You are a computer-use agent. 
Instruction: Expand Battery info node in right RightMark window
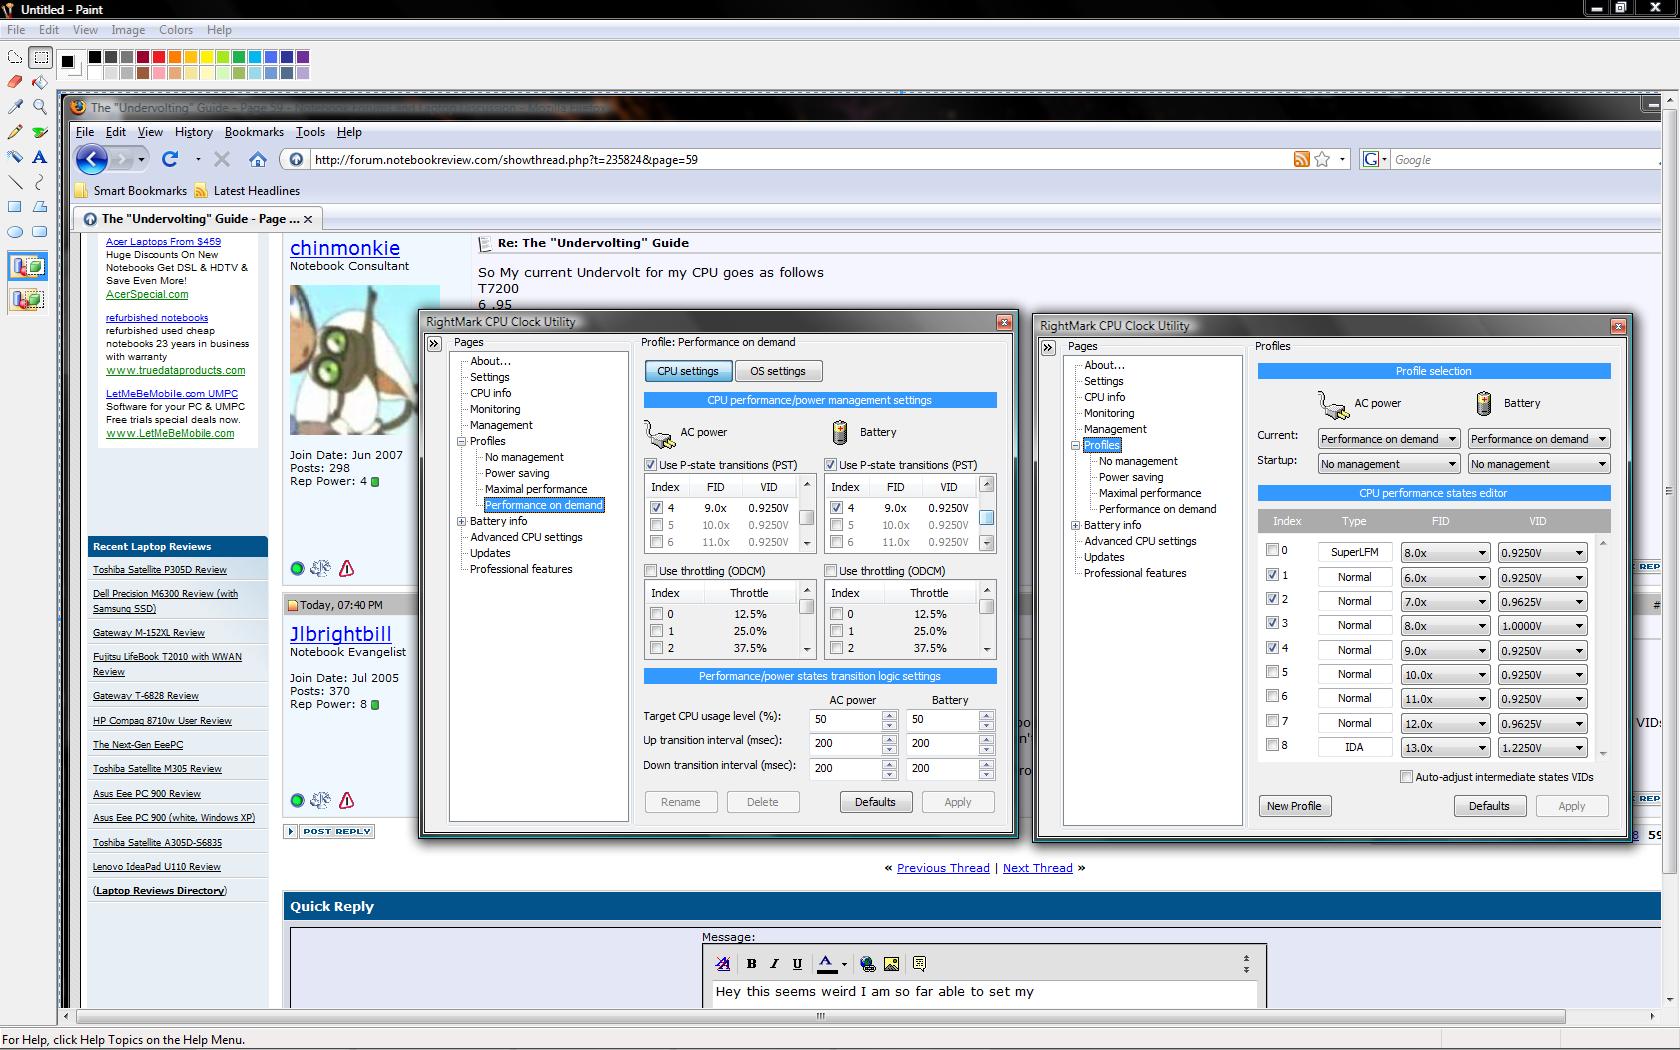point(1076,525)
